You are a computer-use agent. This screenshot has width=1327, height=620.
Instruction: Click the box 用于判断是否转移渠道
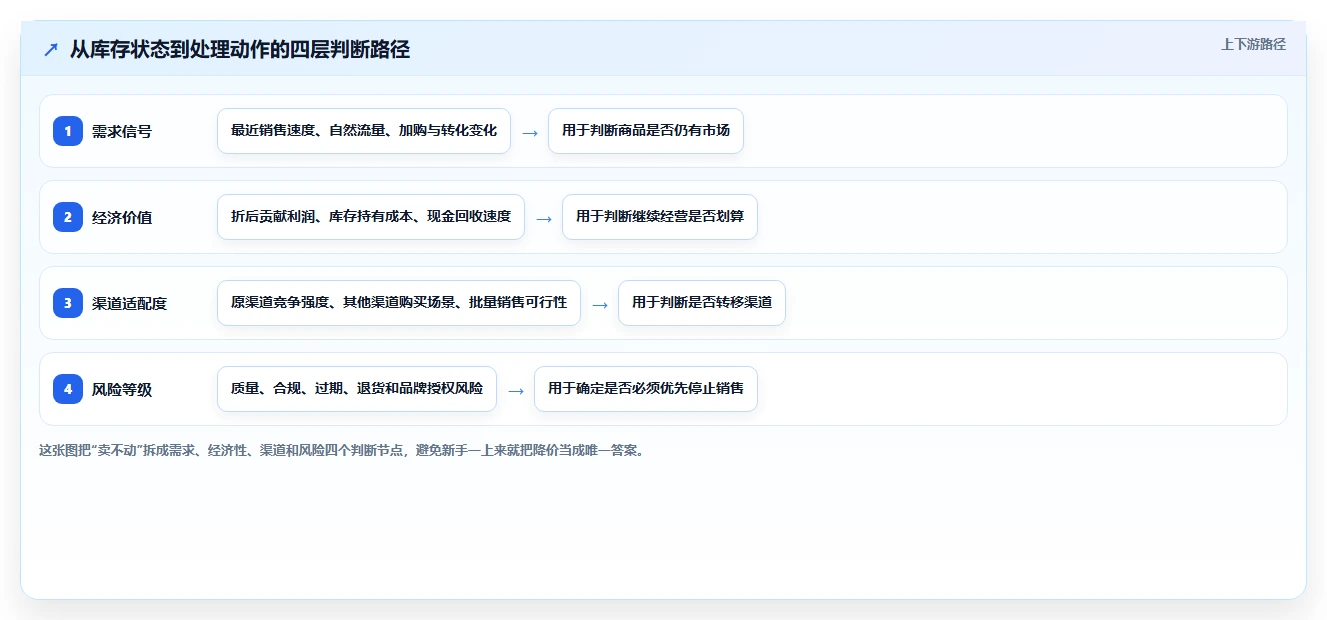(x=702, y=303)
